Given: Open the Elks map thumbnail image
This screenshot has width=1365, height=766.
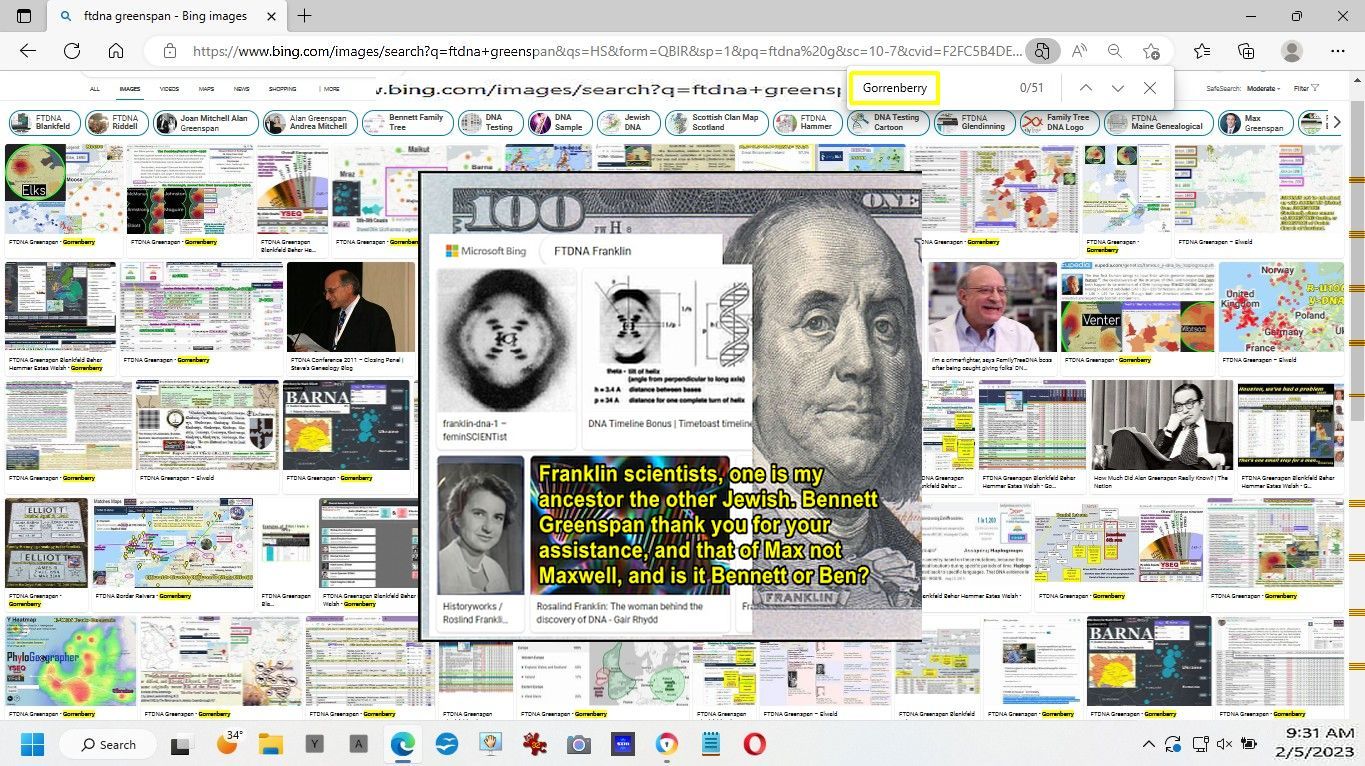Looking at the screenshot, I should 63,189.
